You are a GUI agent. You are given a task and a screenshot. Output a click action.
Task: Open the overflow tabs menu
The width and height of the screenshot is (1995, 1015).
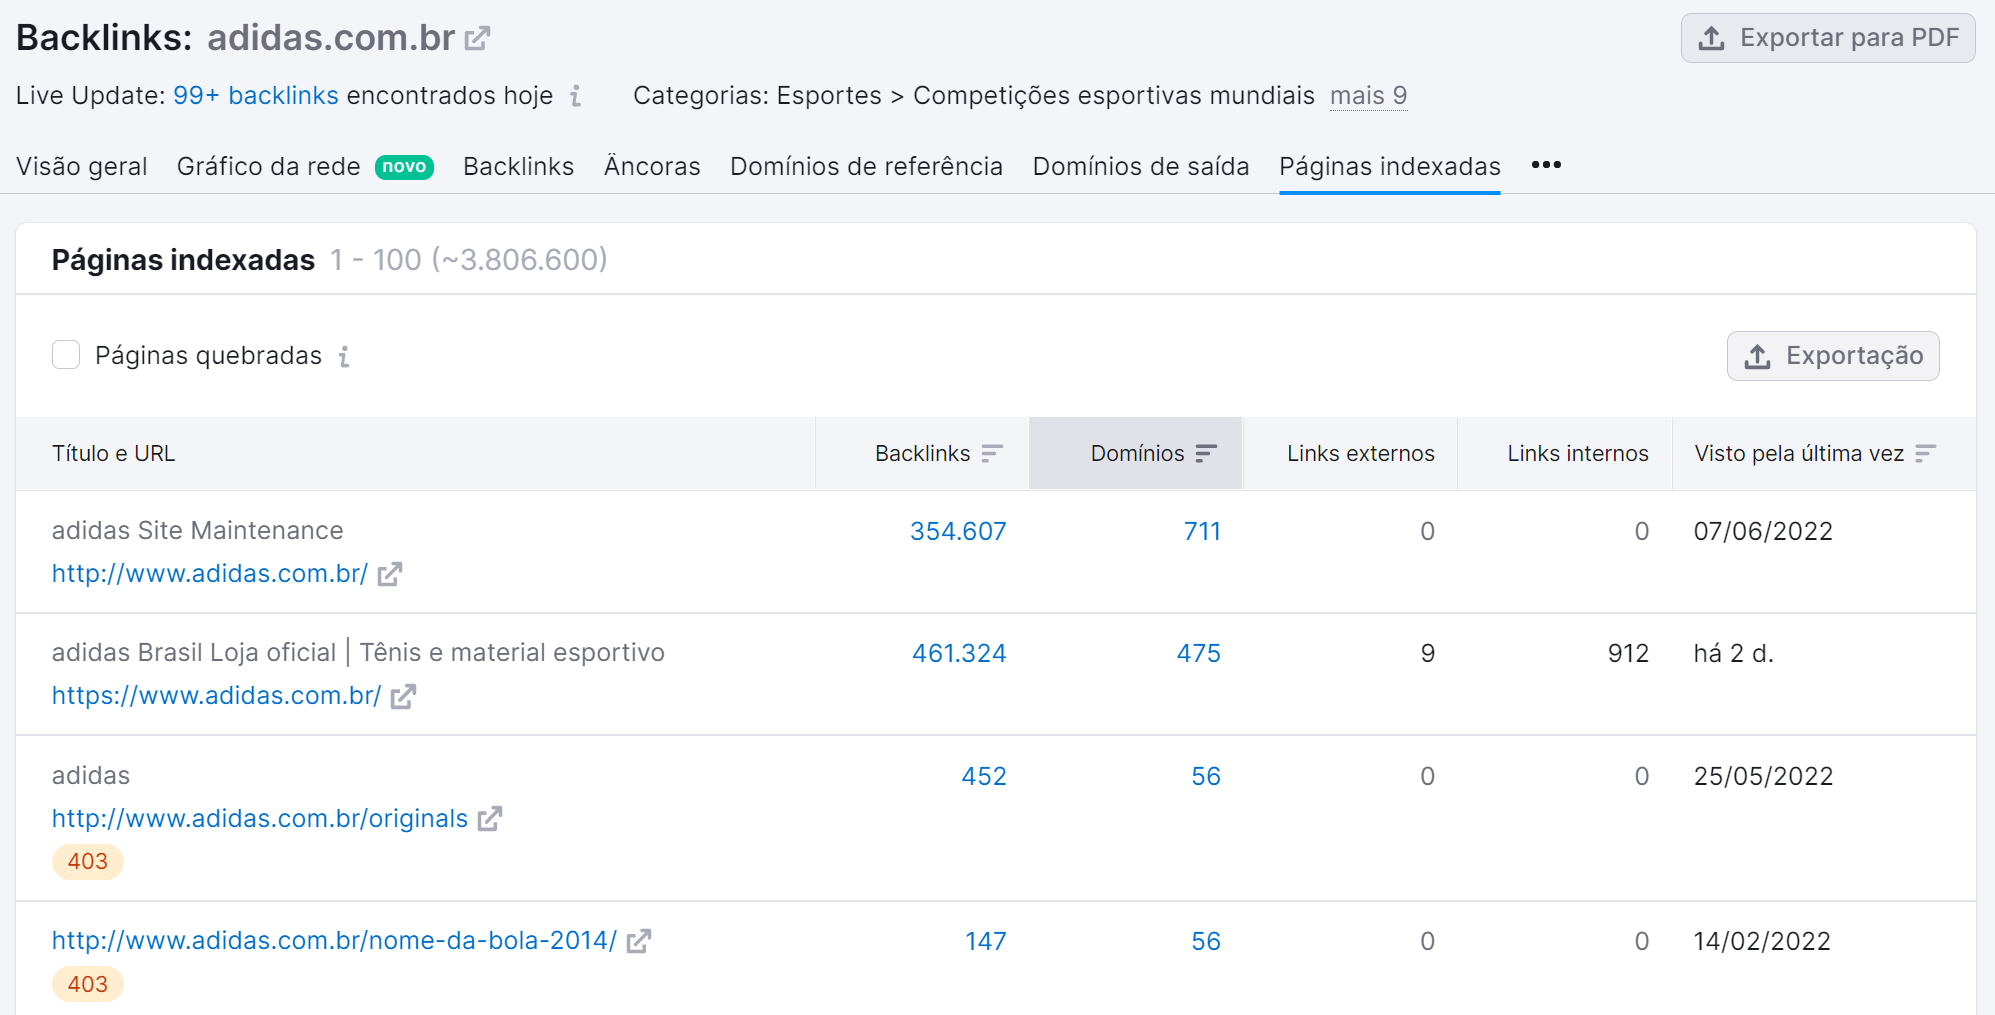(1545, 165)
